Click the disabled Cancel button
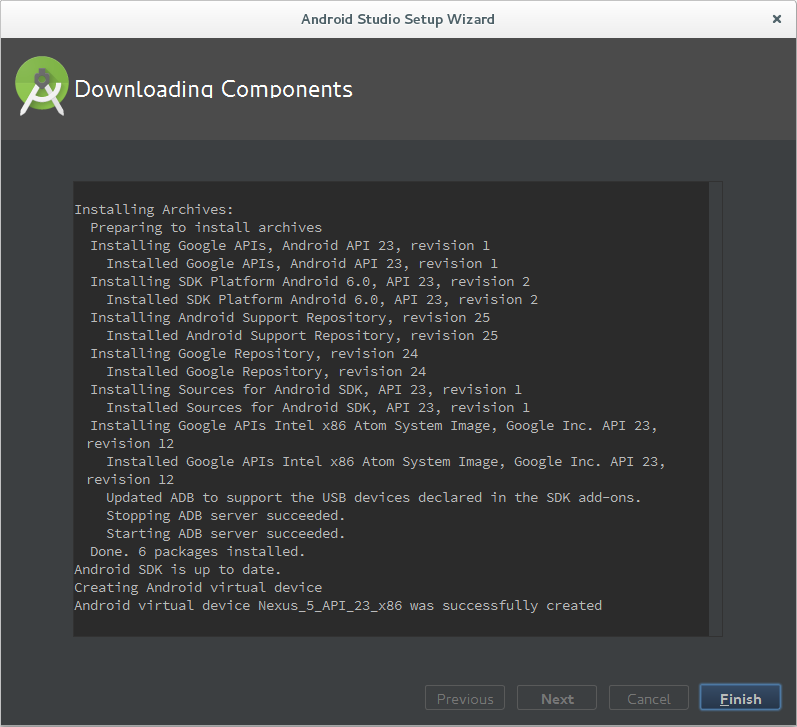Image resolution: width=797 pixels, height=727 pixels. [649, 698]
